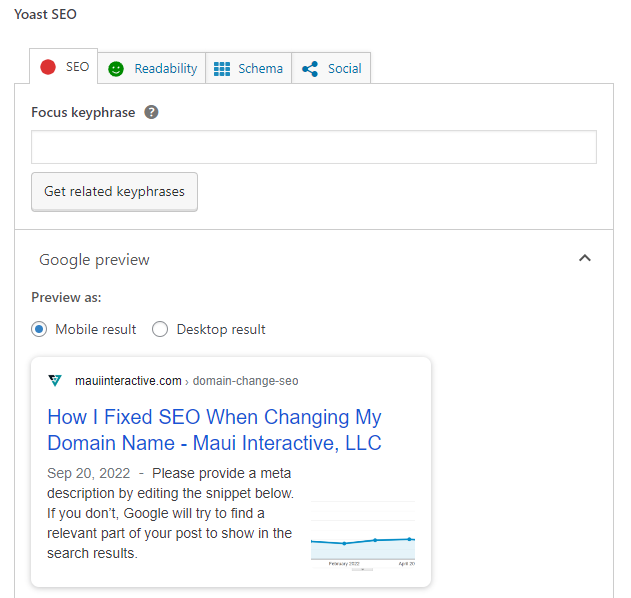This screenshot has width=631, height=598.
Task: Click preview title How I Fixed SEO
Action: tap(214, 430)
